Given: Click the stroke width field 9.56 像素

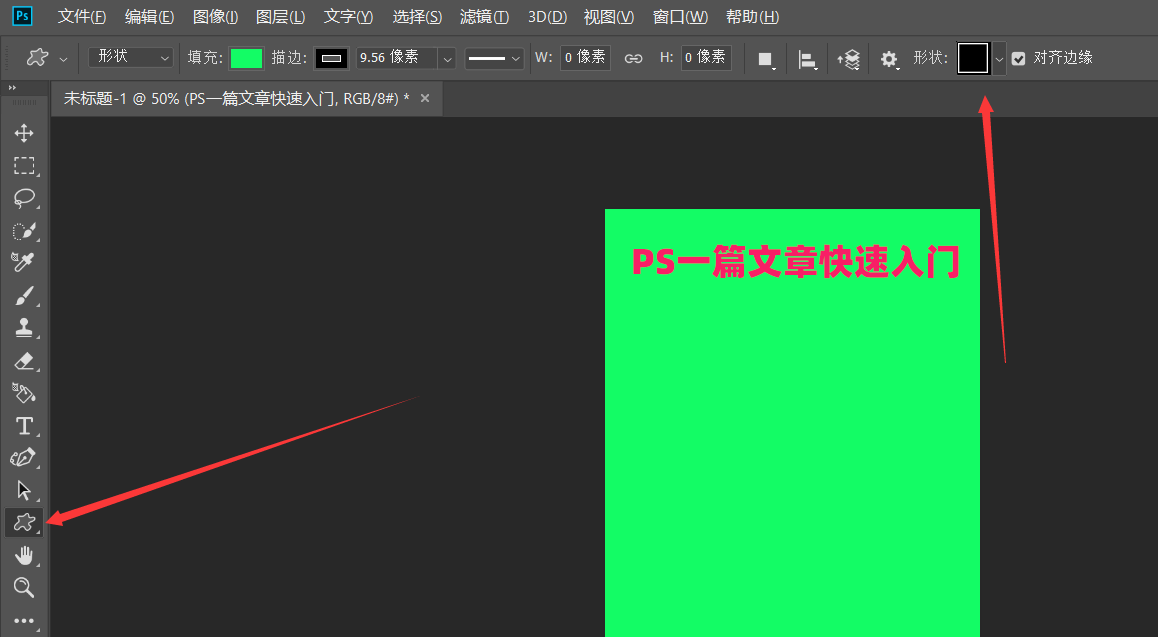Looking at the screenshot, I should pyautogui.click(x=397, y=58).
